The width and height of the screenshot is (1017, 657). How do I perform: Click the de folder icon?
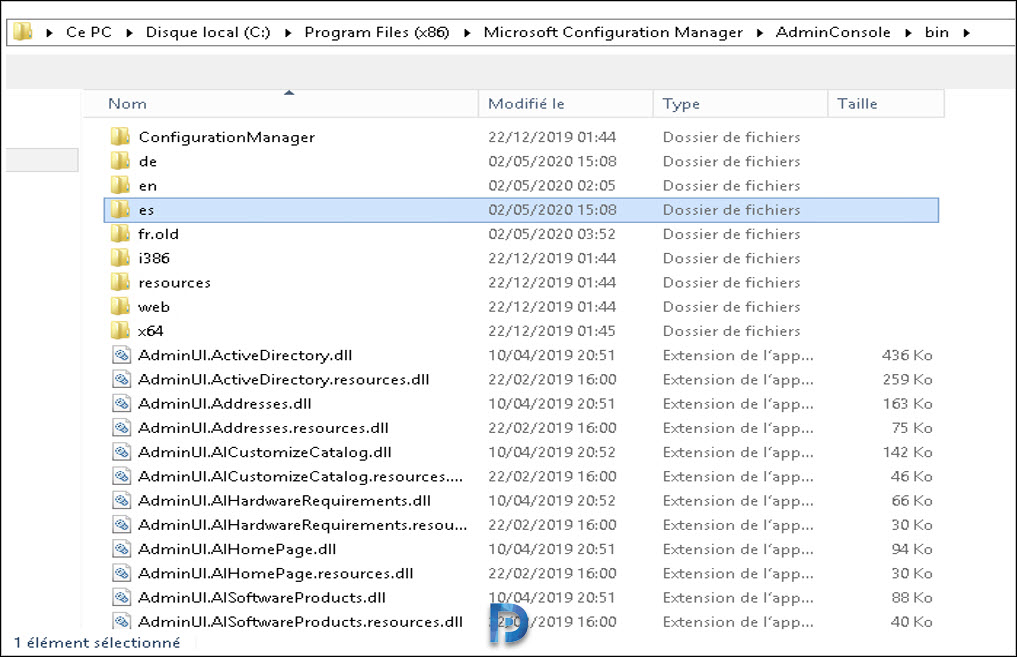pyautogui.click(x=120, y=160)
